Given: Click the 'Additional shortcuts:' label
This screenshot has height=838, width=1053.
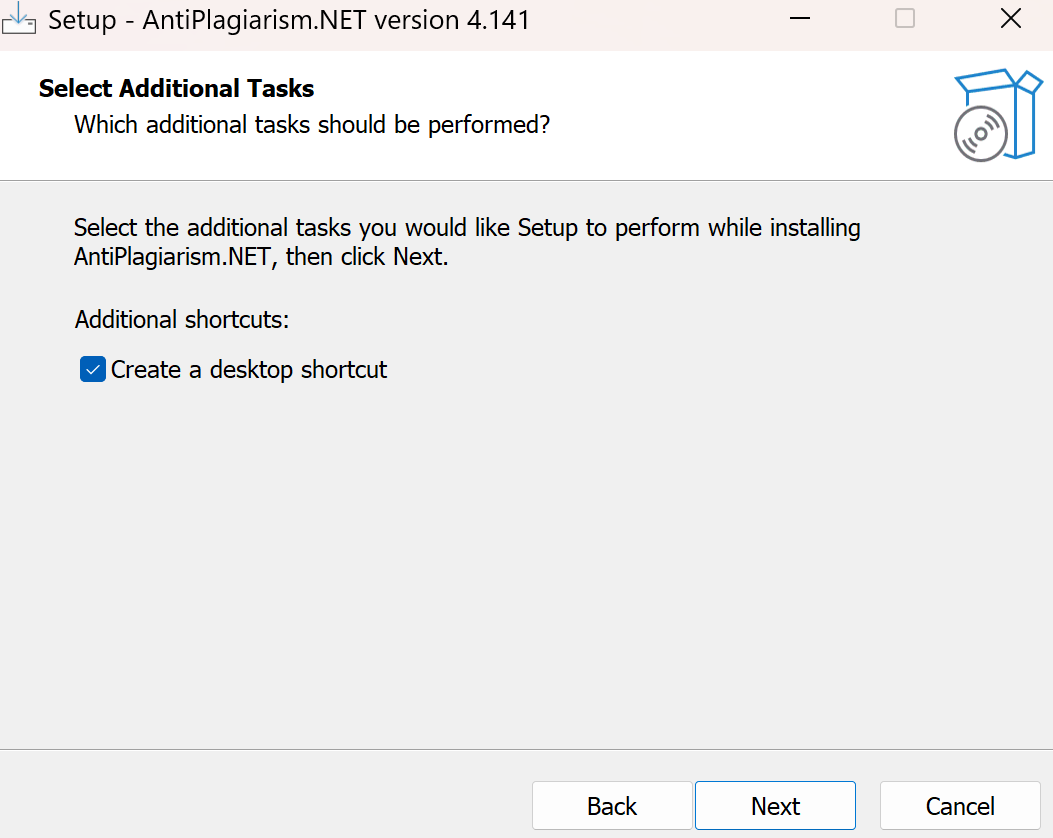Looking at the screenshot, I should click(x=181, y=320).
